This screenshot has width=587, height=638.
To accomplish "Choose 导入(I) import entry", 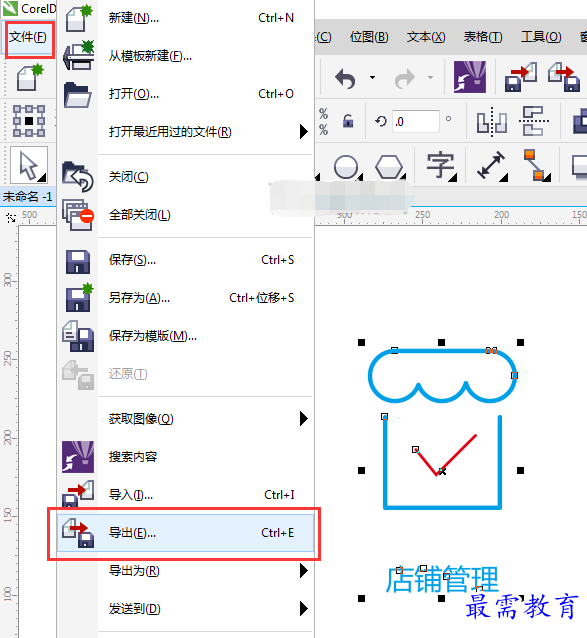I will point(186,495).
